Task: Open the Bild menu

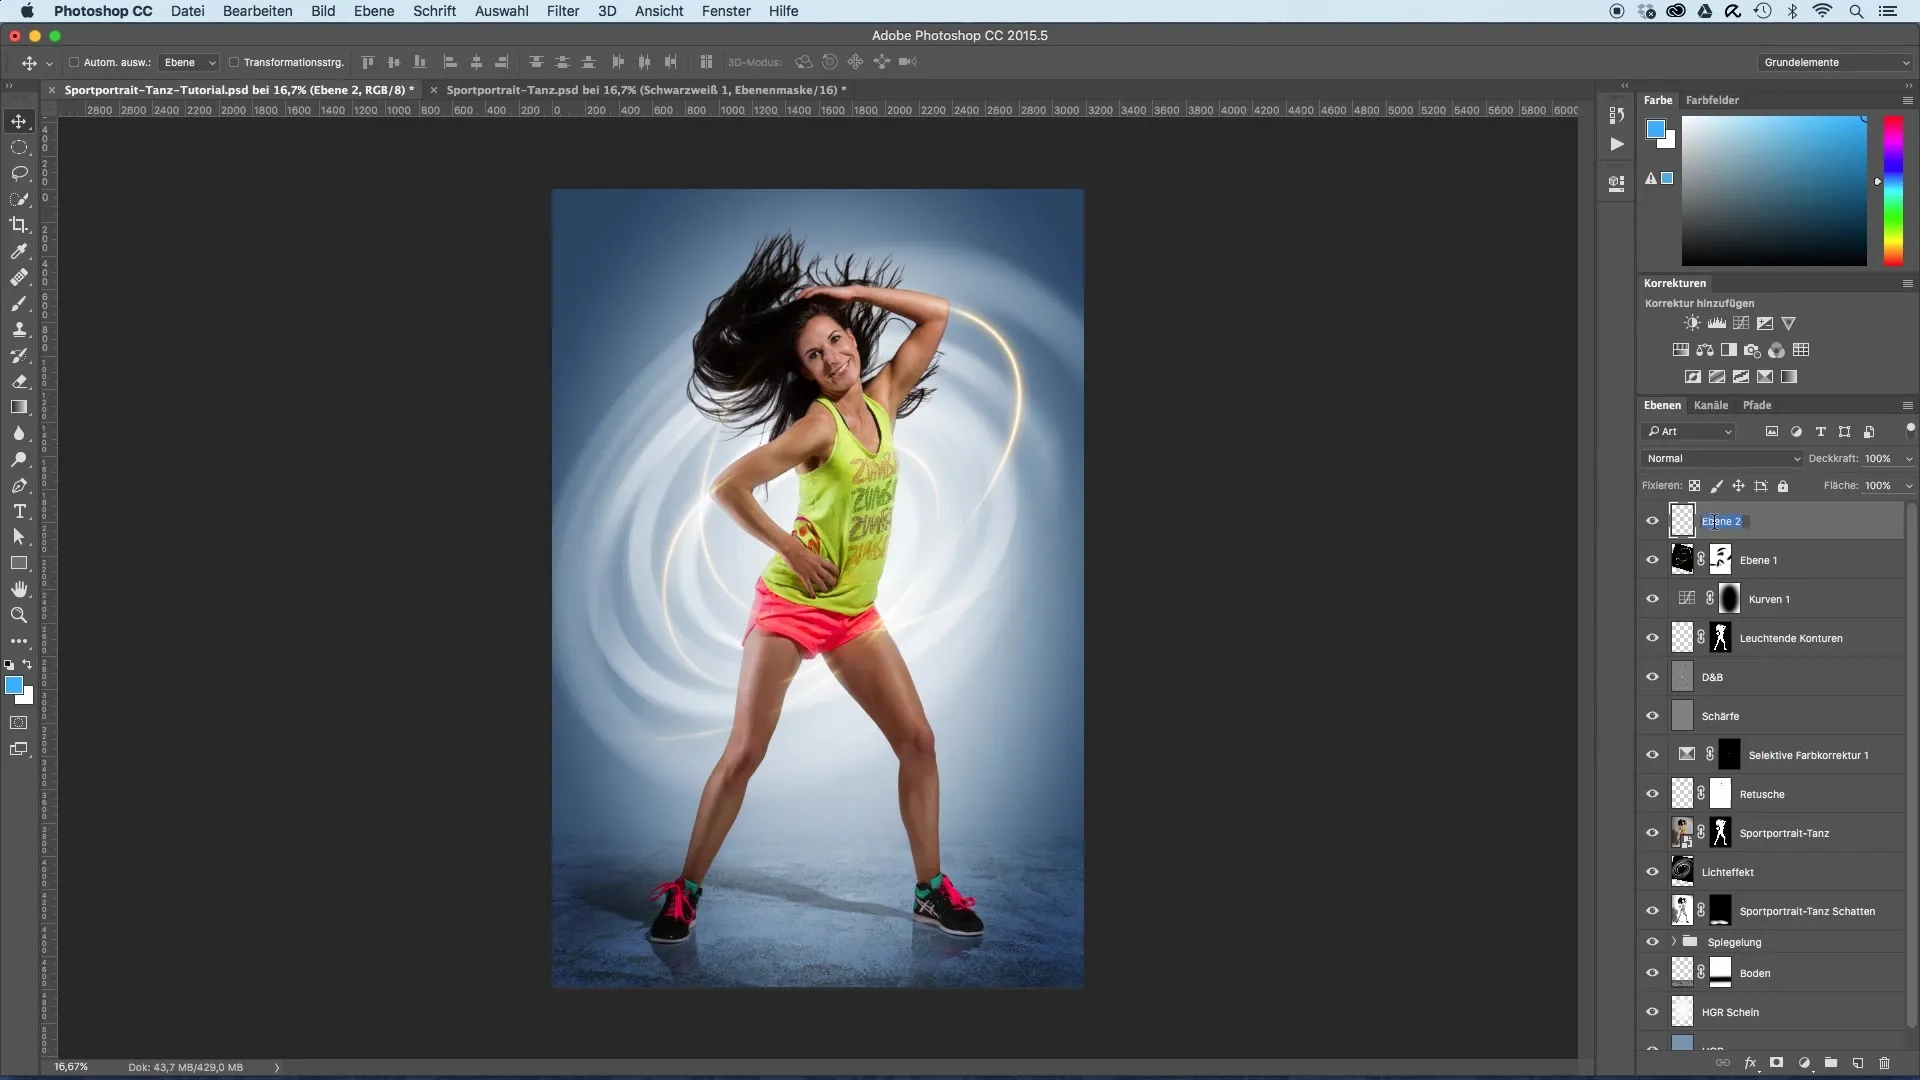Action: (323, 11)
